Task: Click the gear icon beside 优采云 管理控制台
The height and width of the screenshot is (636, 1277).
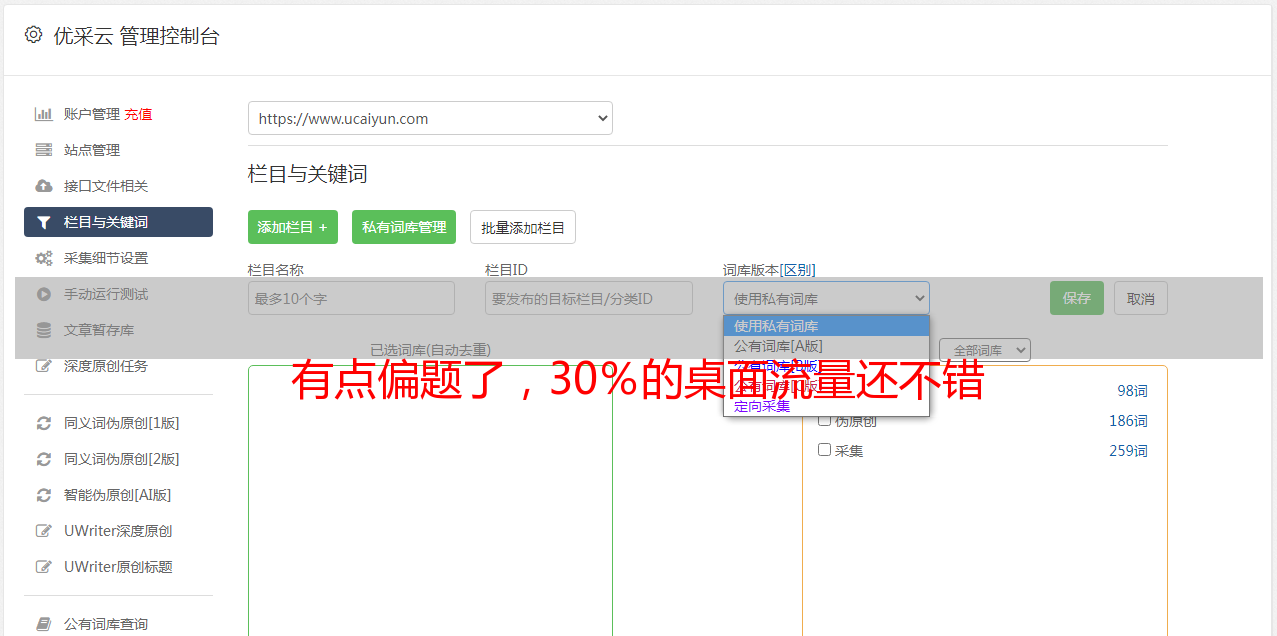Action: coord(33,35)
